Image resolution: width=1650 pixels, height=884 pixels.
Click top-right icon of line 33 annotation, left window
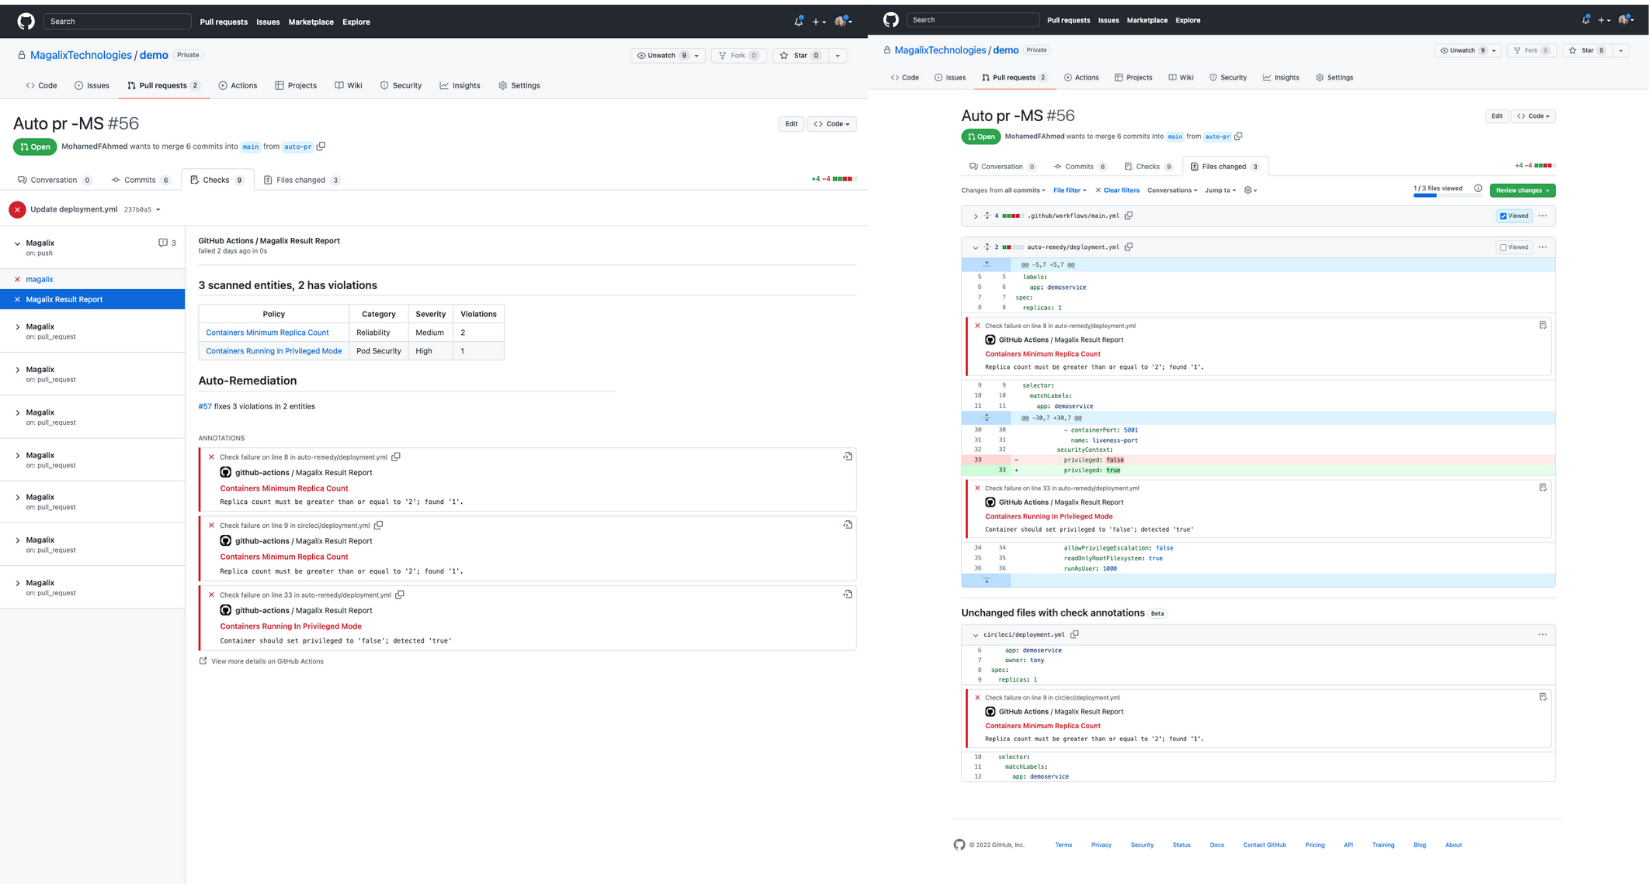pos(847,595)
